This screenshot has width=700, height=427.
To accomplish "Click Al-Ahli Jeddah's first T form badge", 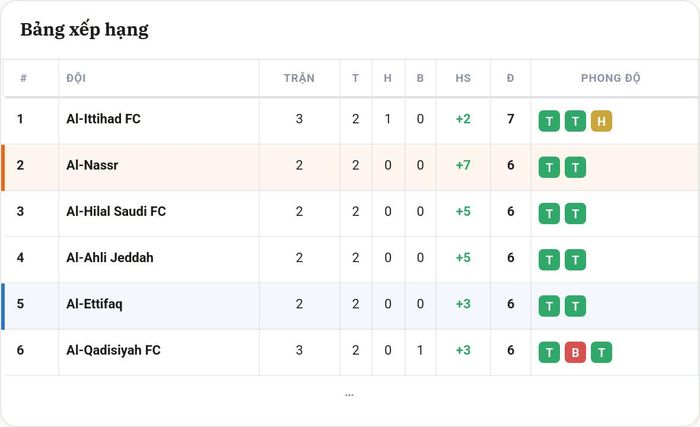I will 549,260.
